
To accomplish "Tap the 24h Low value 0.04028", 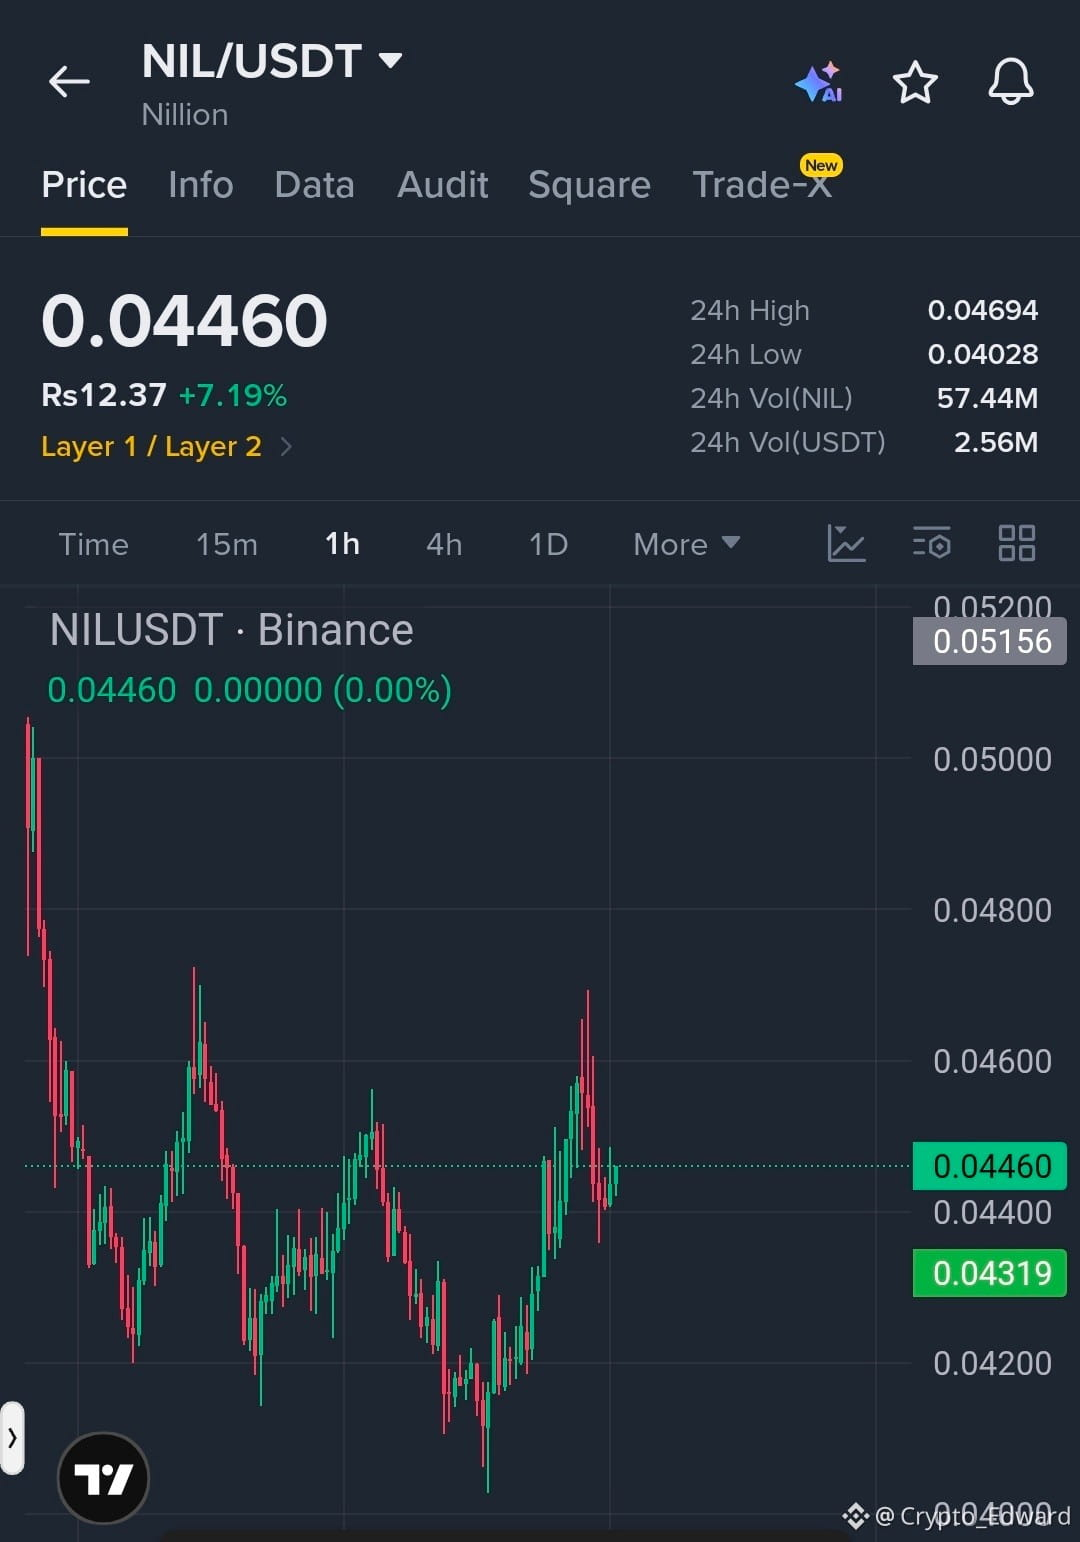I will pyautogui.click(x=983, y=354).
